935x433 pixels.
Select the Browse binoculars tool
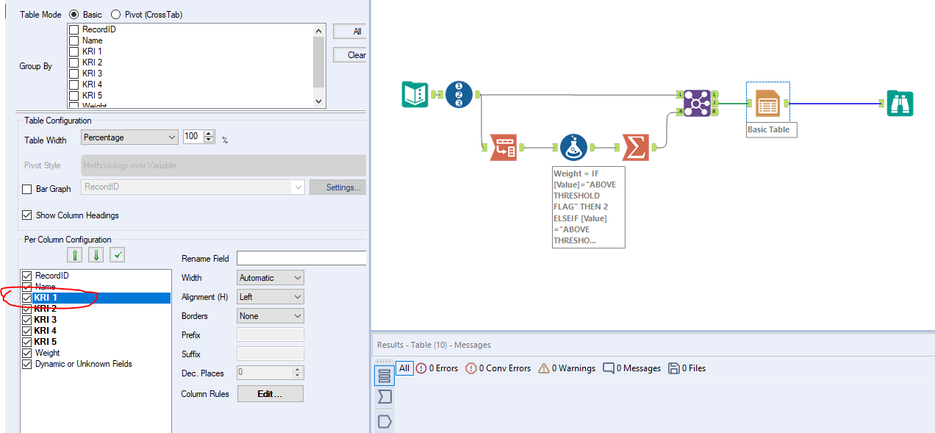click(900, 103)
